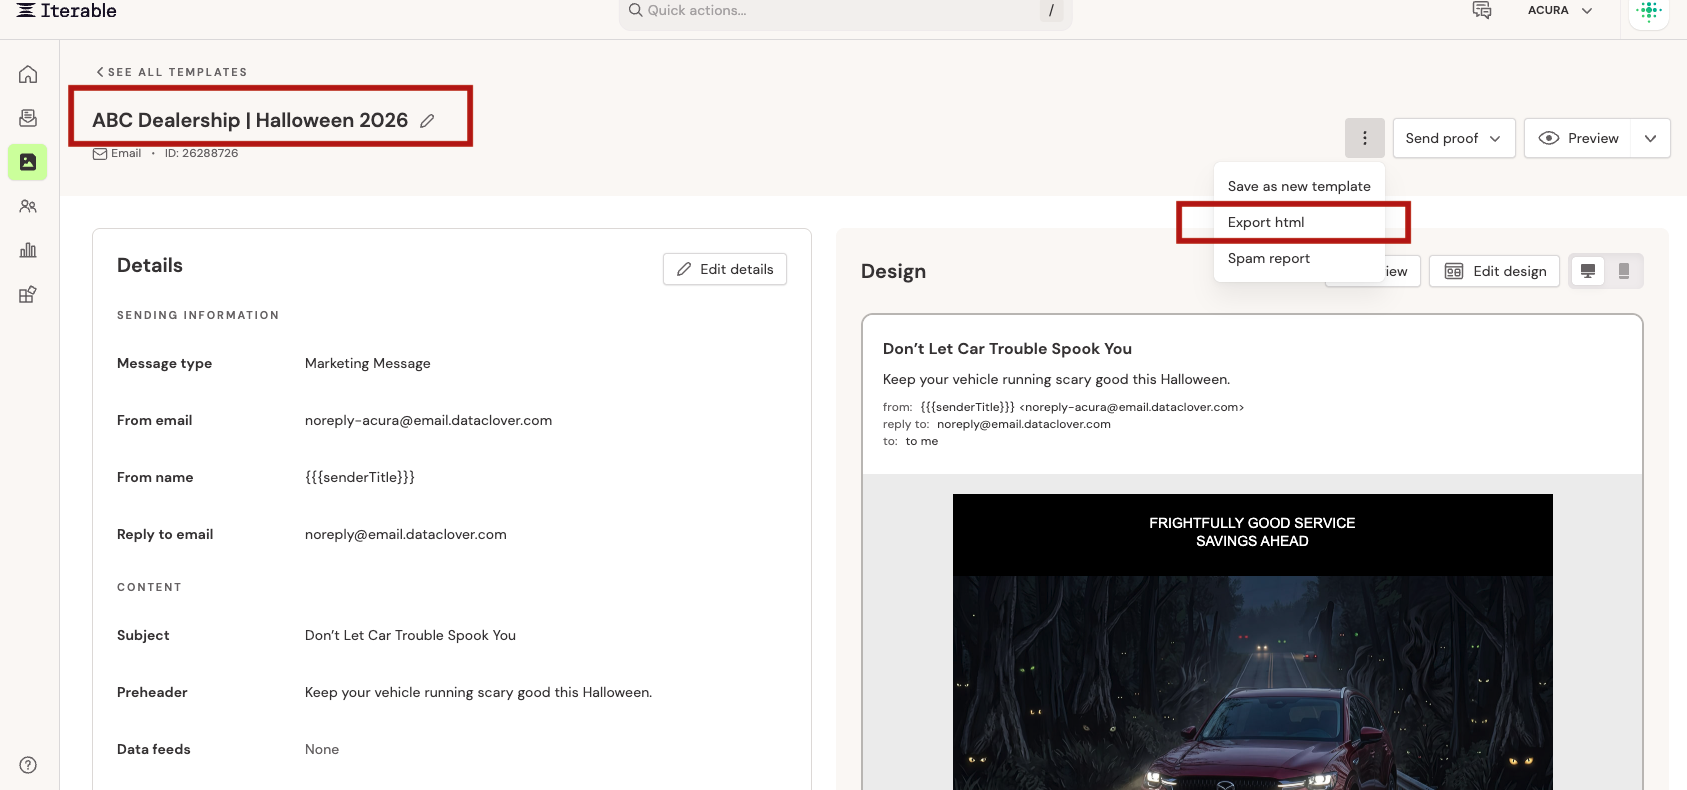The width and height of the screenshot is (1687, 790).
Task: Click the Marketing Message type value
Action: 368,363
